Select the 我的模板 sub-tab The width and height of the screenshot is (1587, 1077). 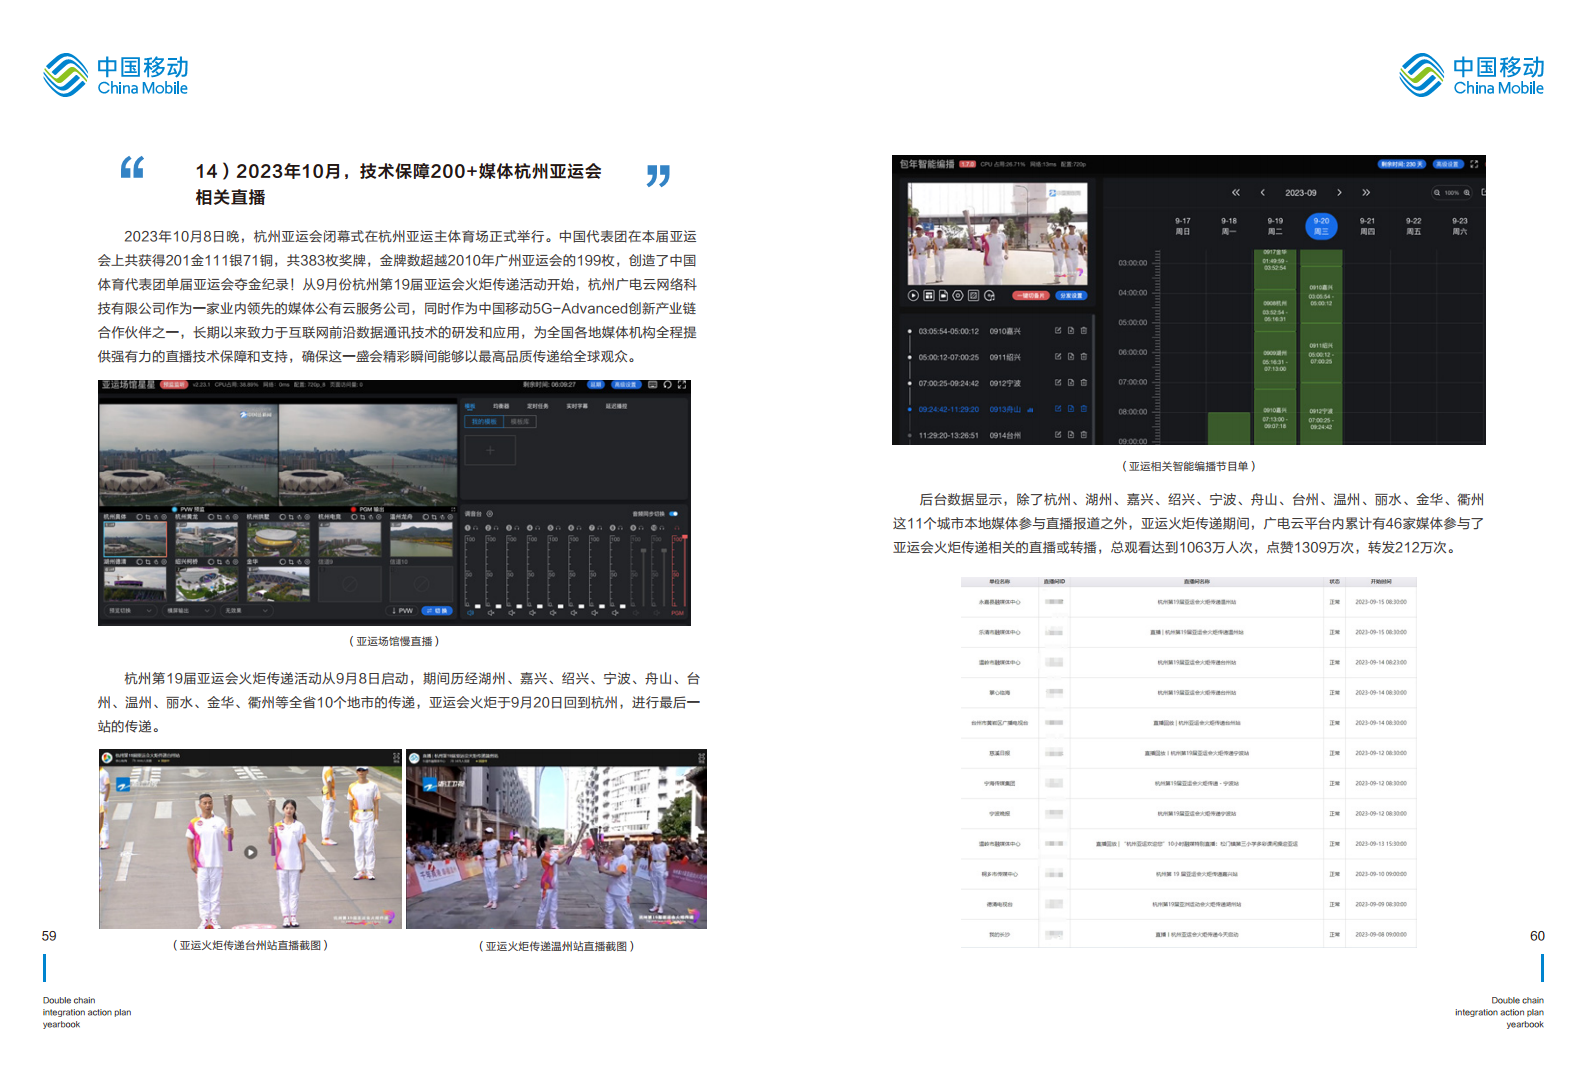(x=484, y=421)
